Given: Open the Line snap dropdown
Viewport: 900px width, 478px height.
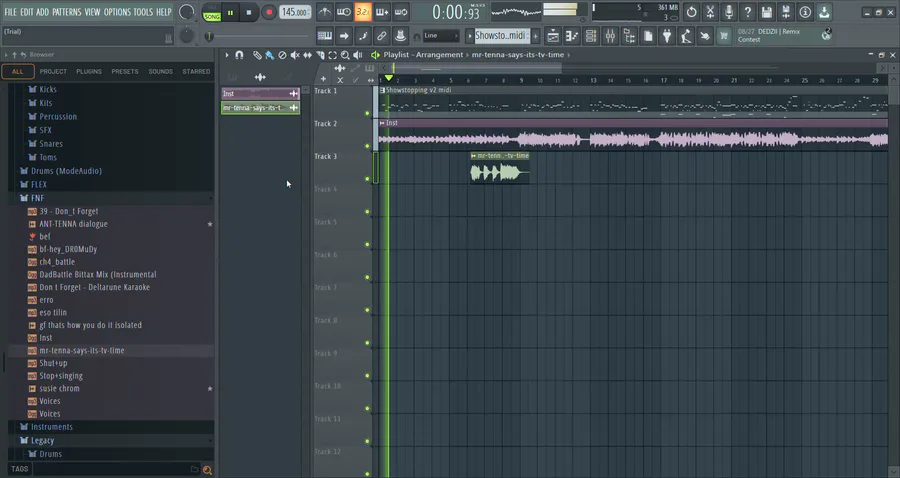Looking at the screenshot, I should (441, 36).
